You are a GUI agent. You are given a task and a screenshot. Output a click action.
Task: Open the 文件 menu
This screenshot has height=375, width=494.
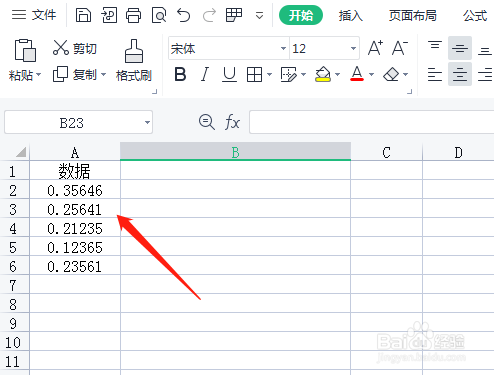pyautogui.click(x=34, y=15)
